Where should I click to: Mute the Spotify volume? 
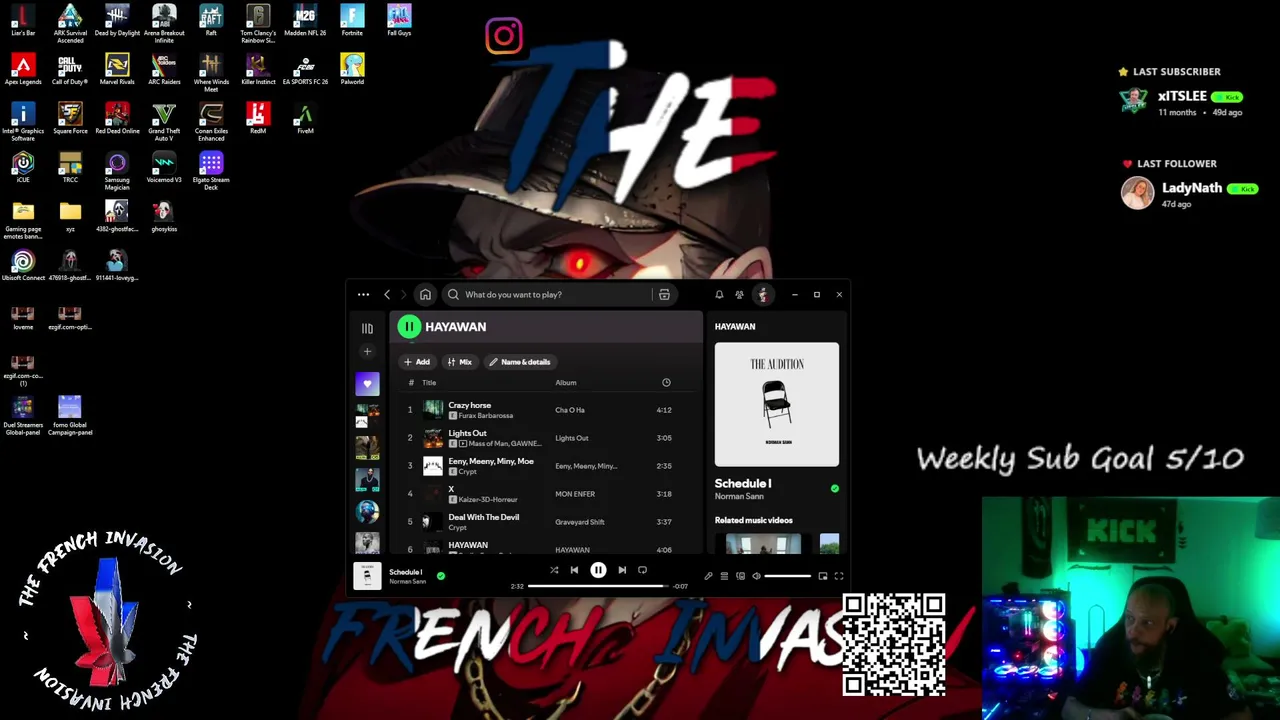(x=756, y=576)
